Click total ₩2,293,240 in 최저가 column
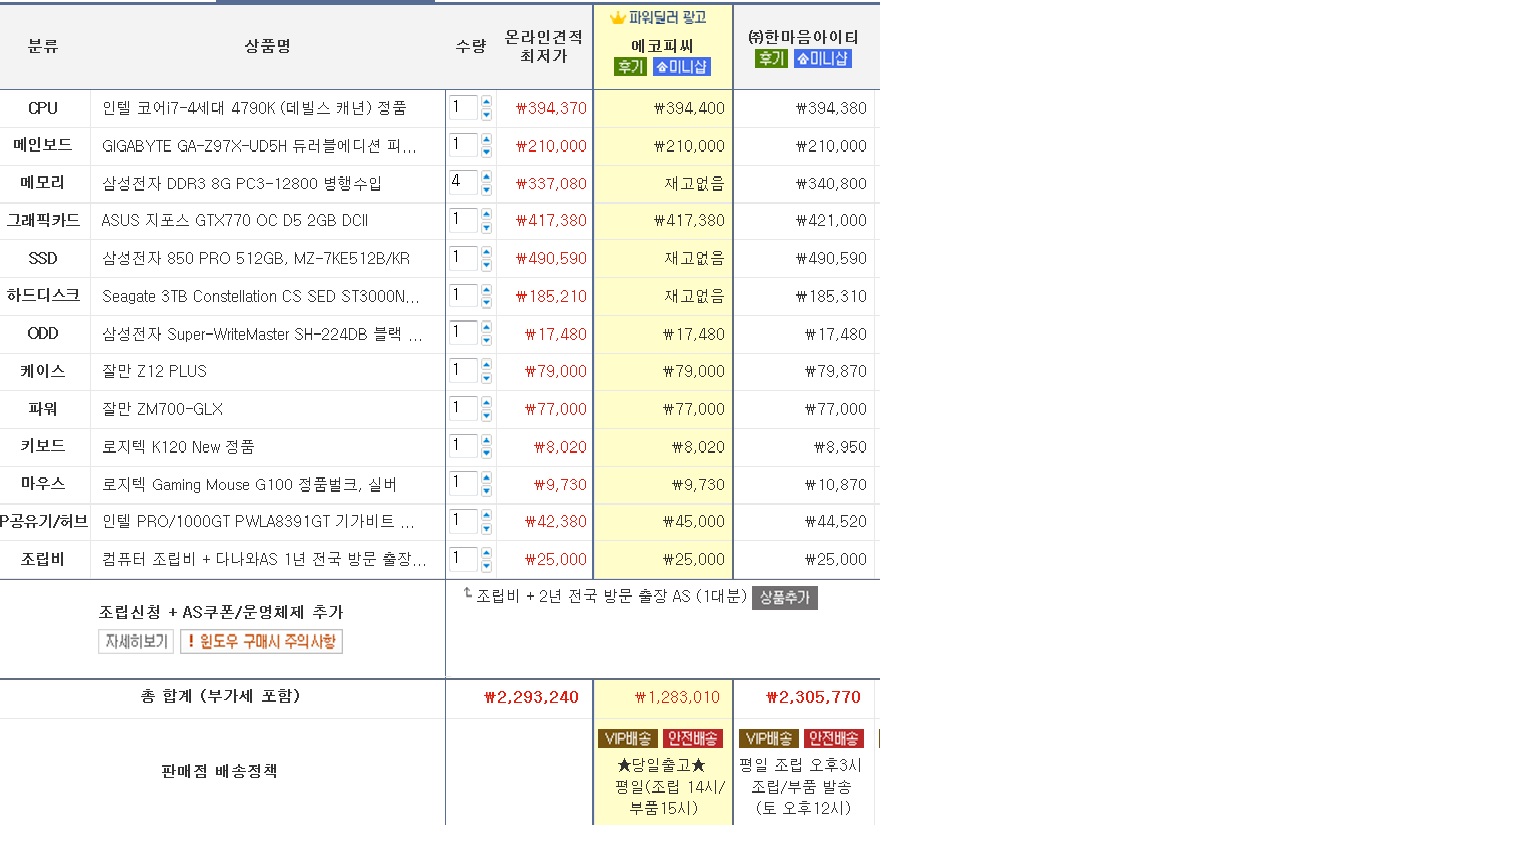 pos(531,697)
